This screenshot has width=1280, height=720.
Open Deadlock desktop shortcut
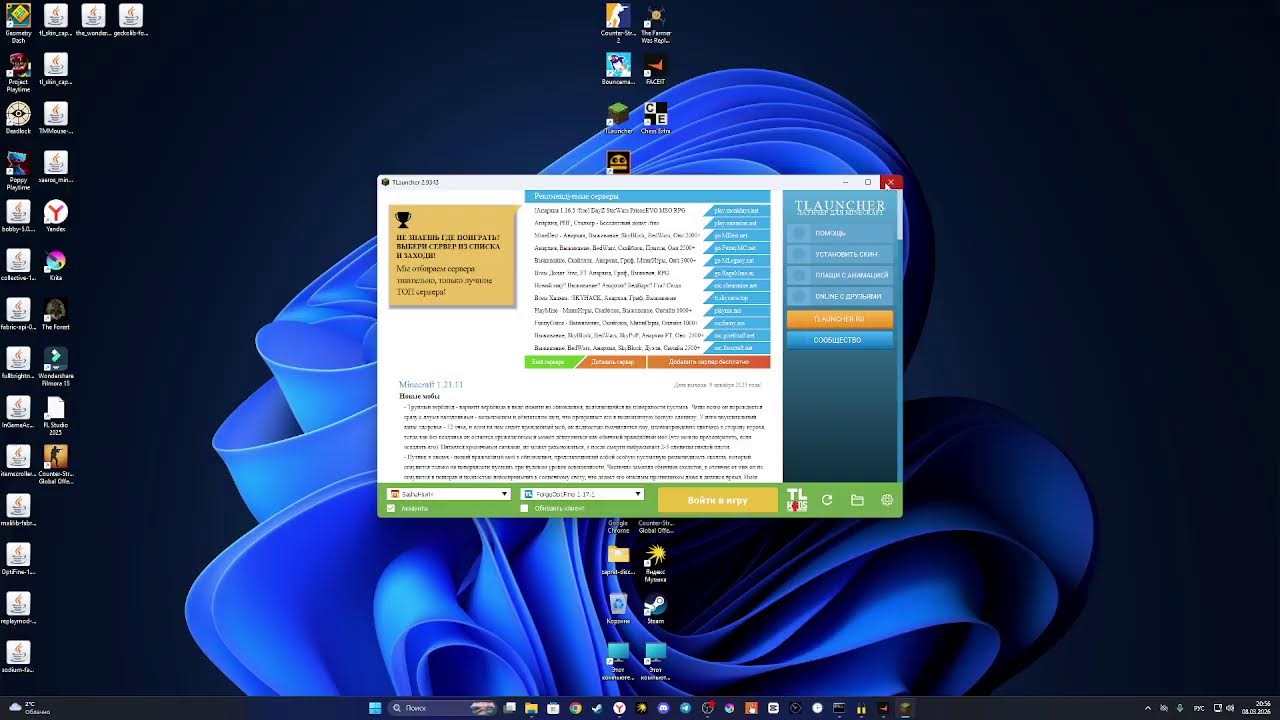pos(18,118)
